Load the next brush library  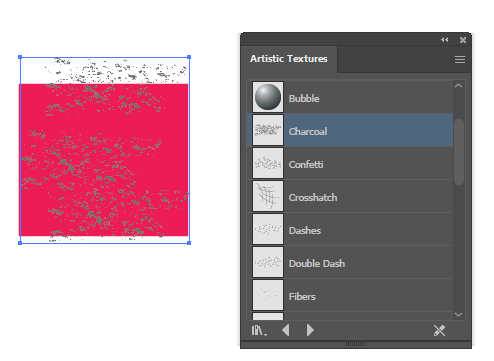pos(310,330)
